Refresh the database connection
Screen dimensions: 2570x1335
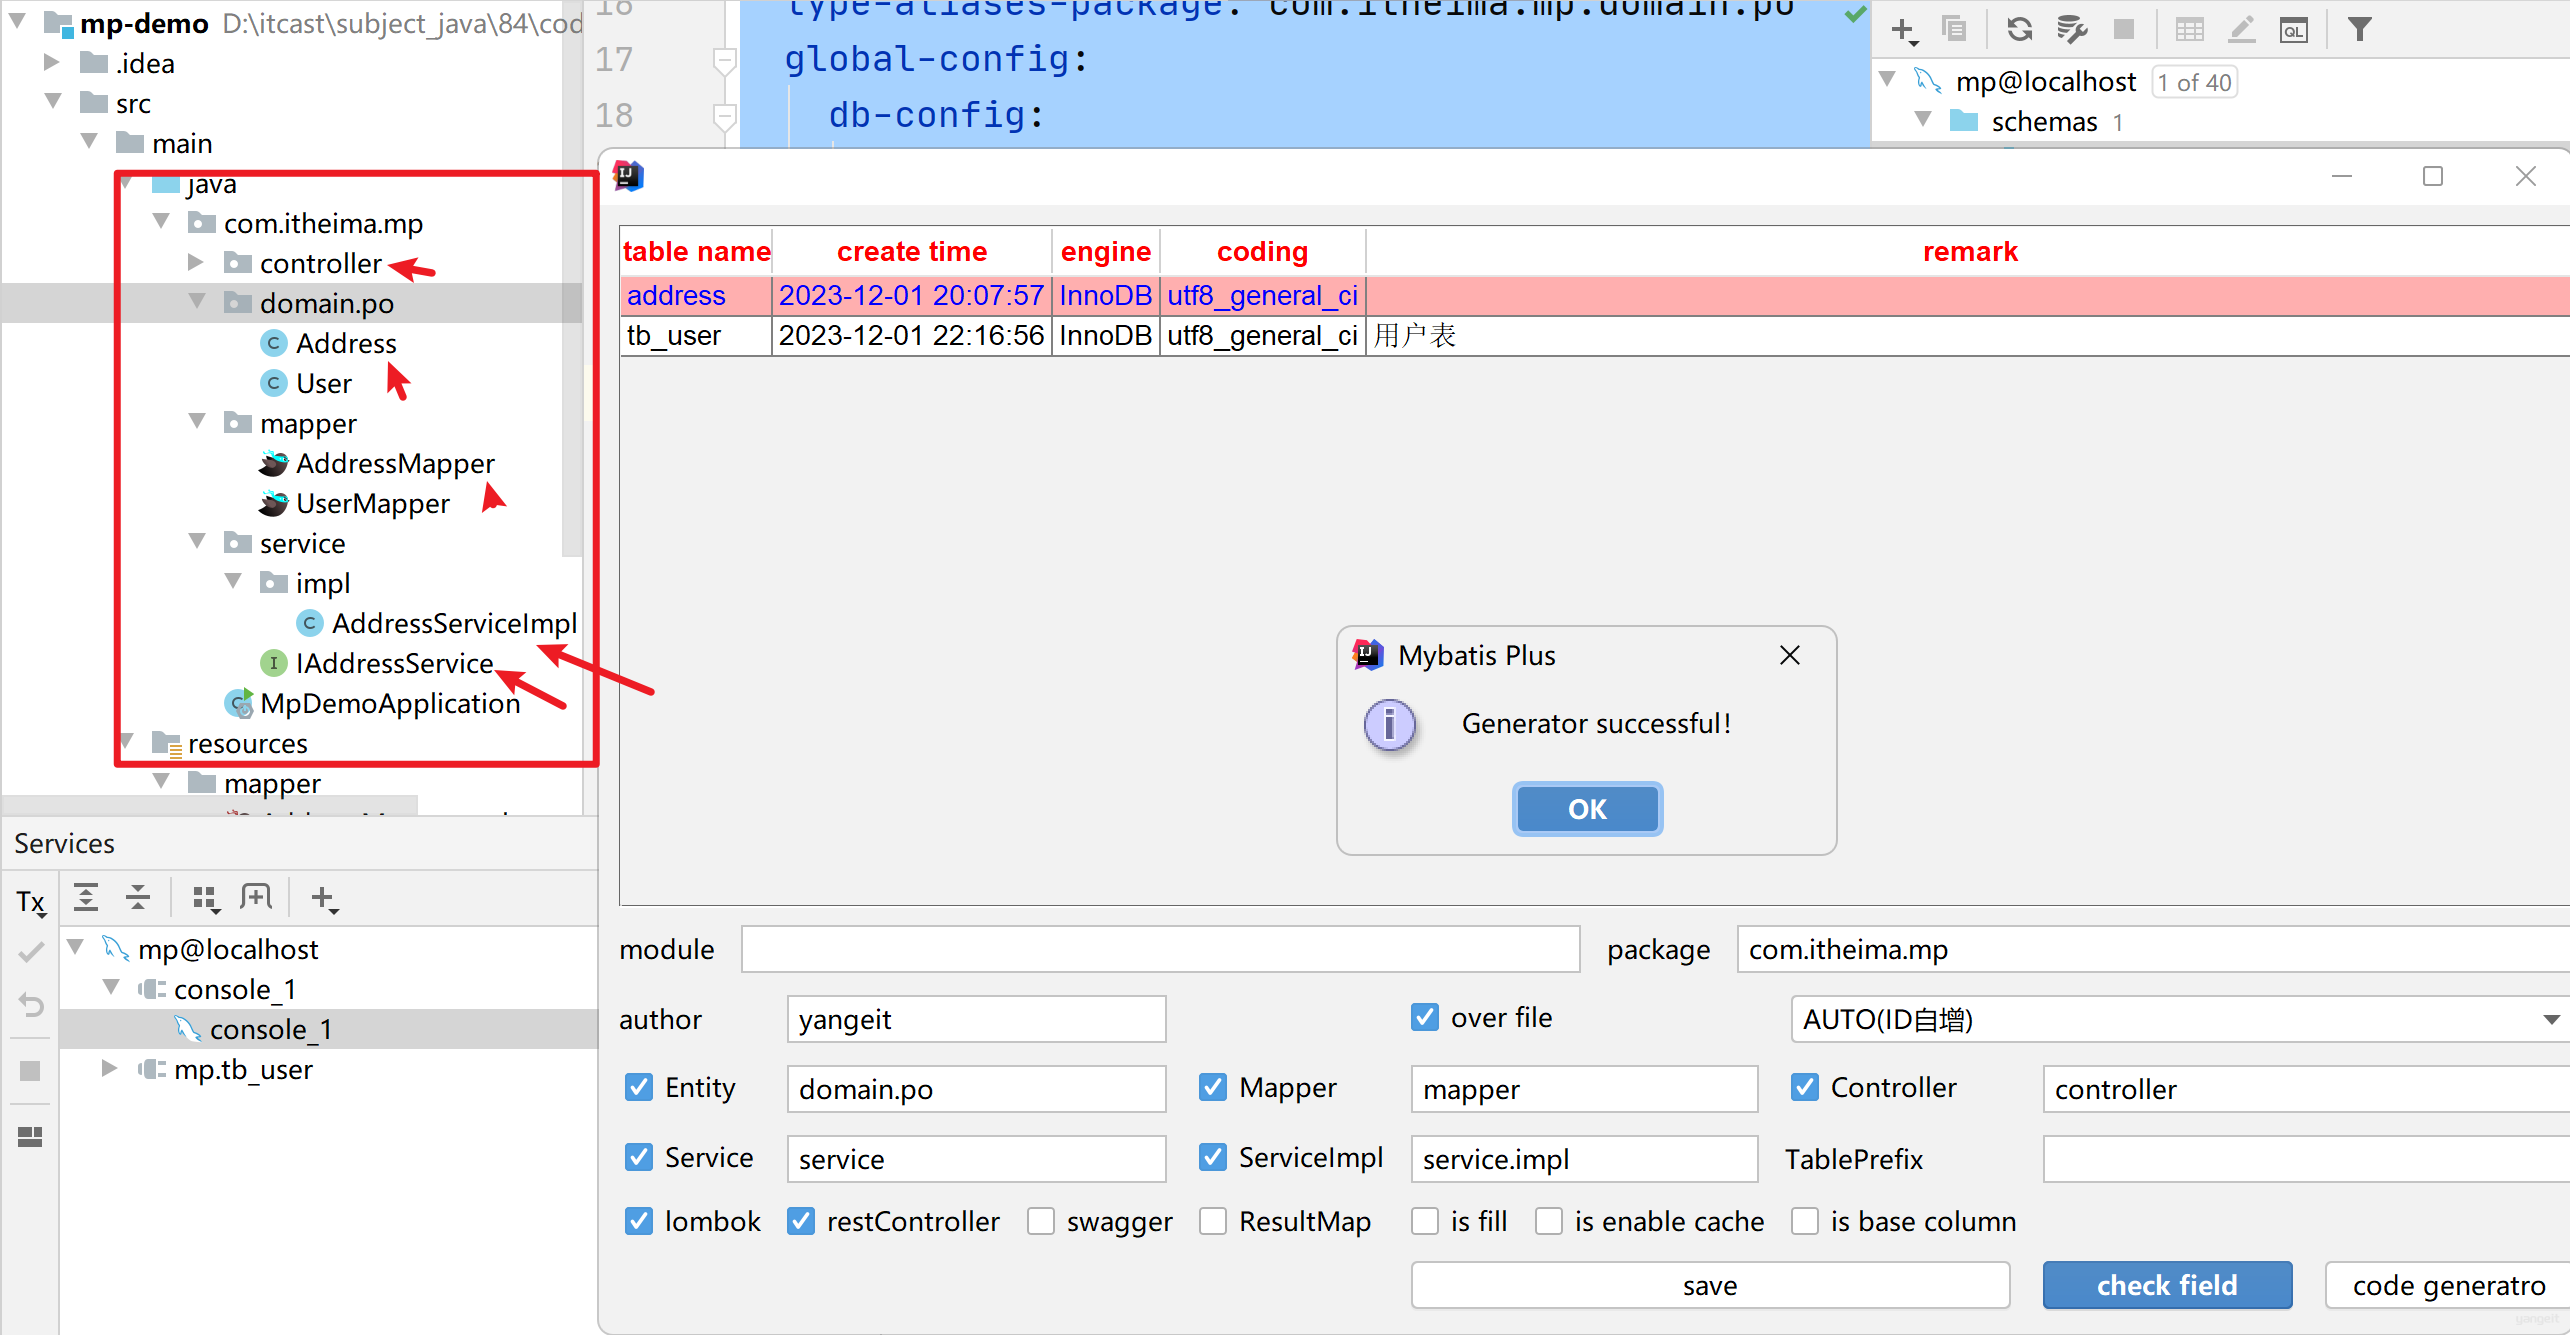click(2019, 29)
